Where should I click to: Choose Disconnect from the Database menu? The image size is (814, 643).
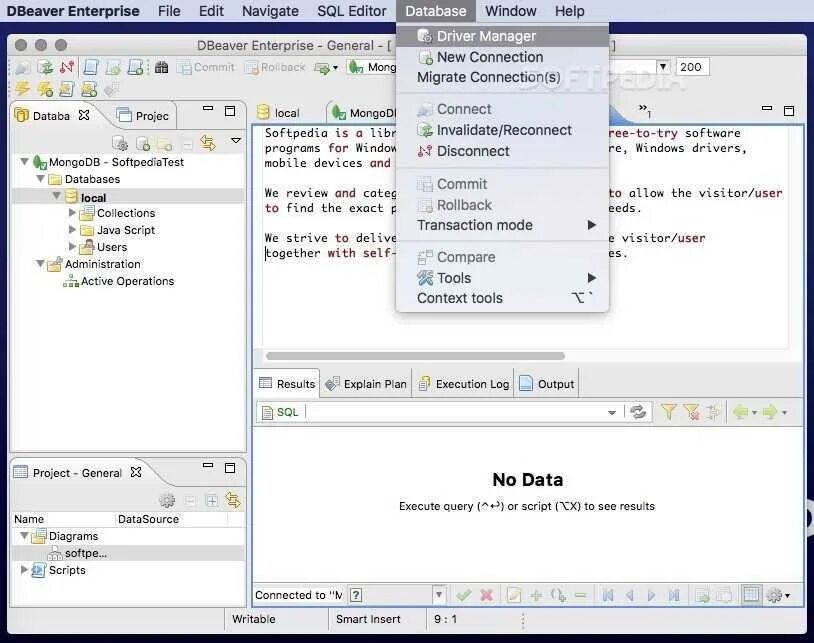coord(502,151)
